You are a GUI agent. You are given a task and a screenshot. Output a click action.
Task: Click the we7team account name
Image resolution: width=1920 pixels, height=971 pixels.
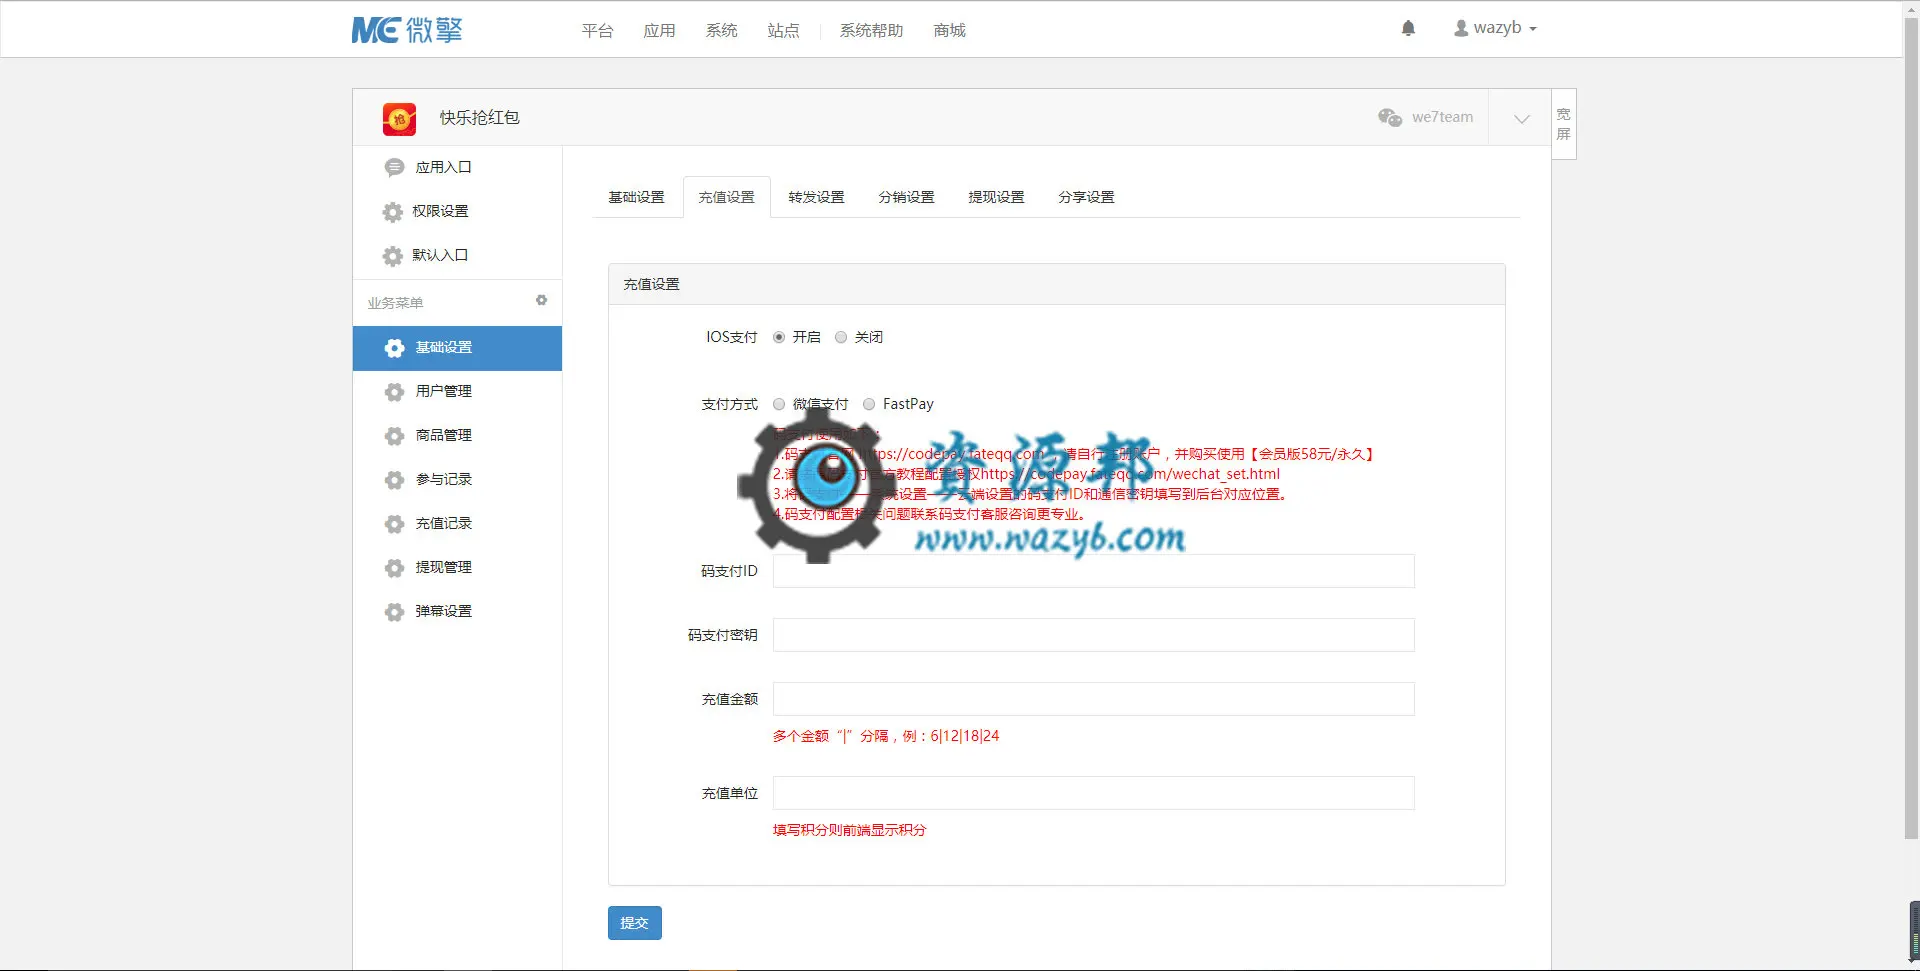coord(1442,117)
